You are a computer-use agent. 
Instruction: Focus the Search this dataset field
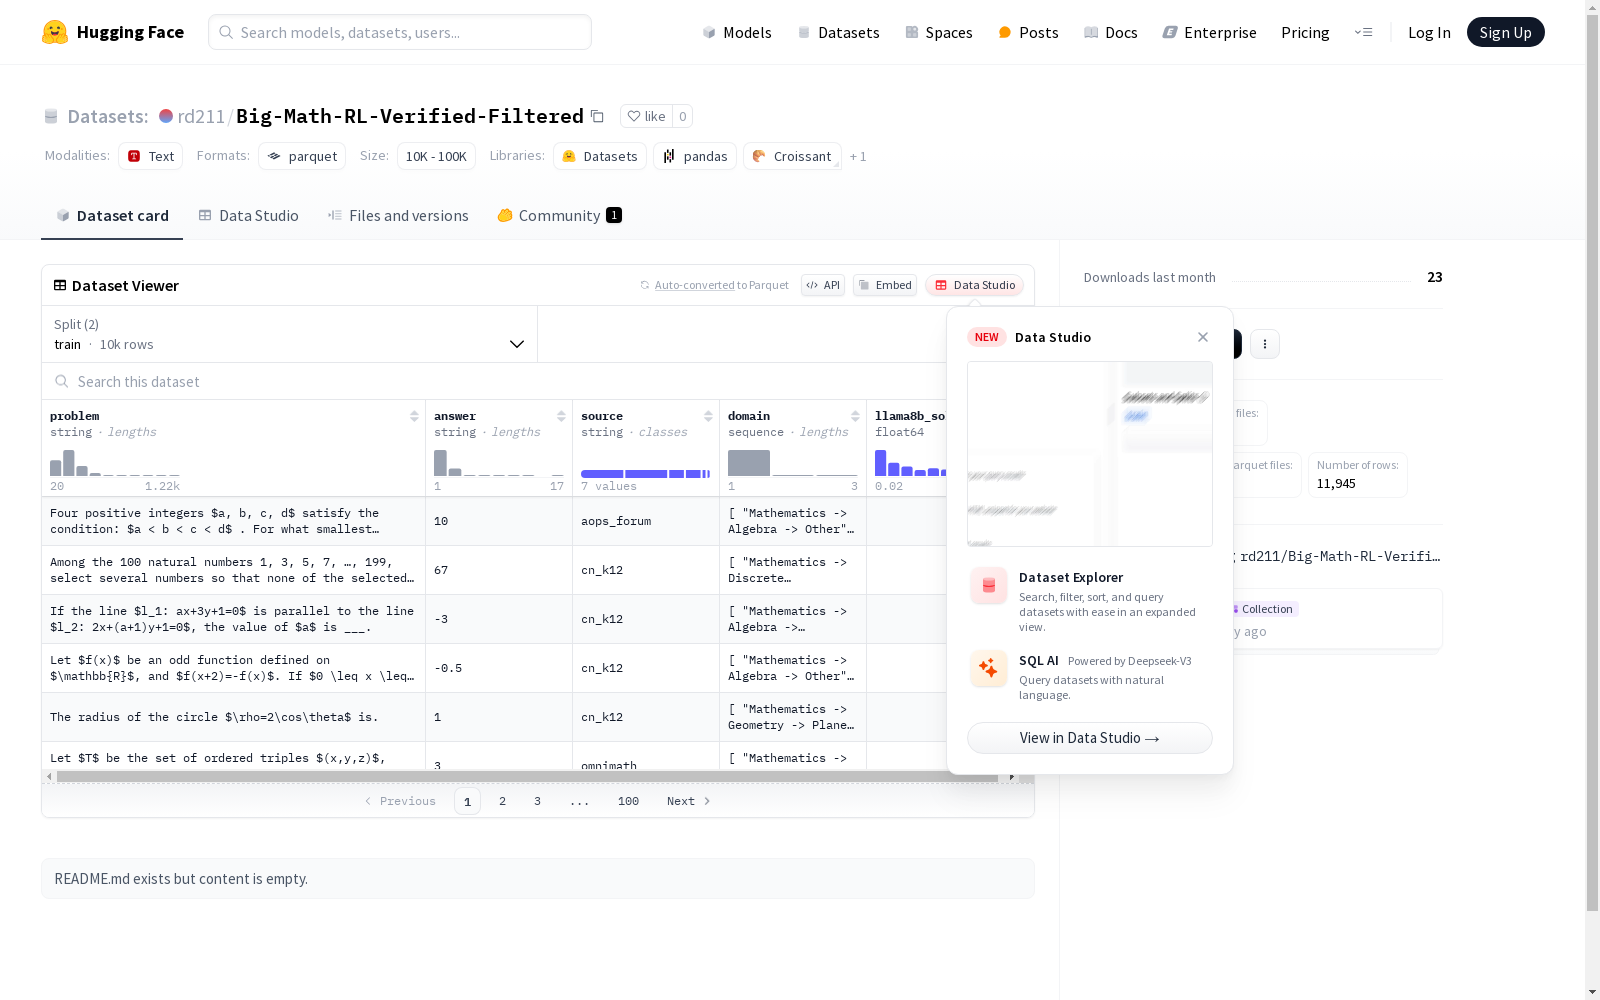tap(494, 381)
